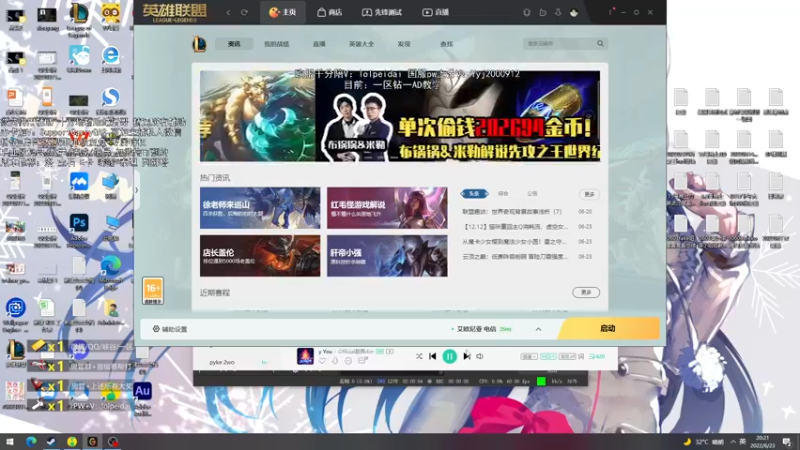Go back with the launcher back arrow
This screenshot has width=800, height=450.
[x=229, y=12]
